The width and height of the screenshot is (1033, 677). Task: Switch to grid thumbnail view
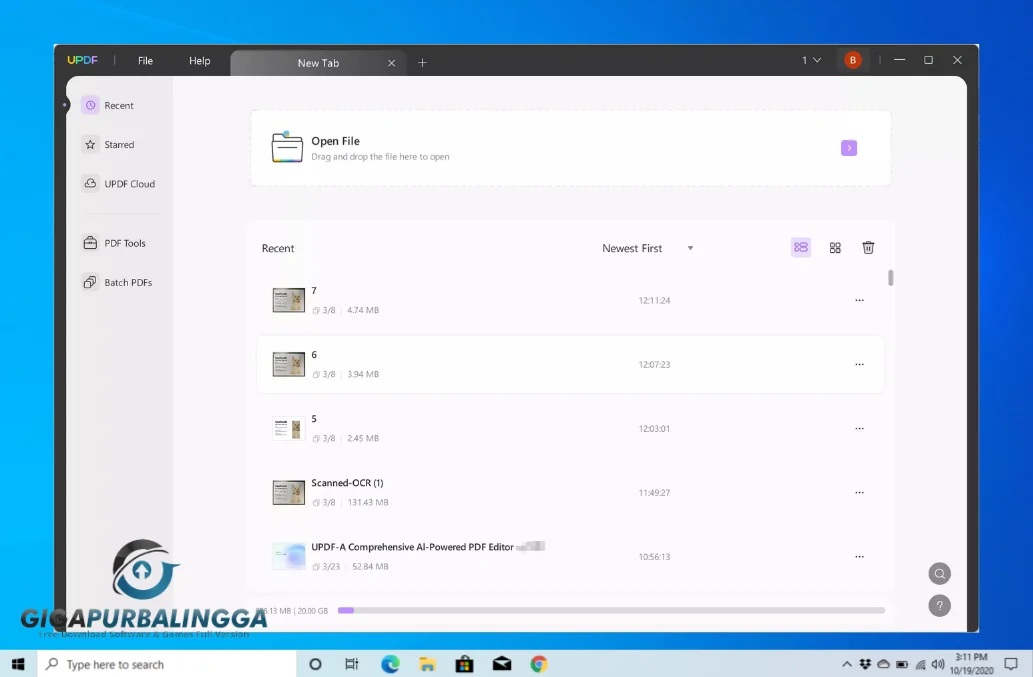pyautogui.click(x=835, y=248)
